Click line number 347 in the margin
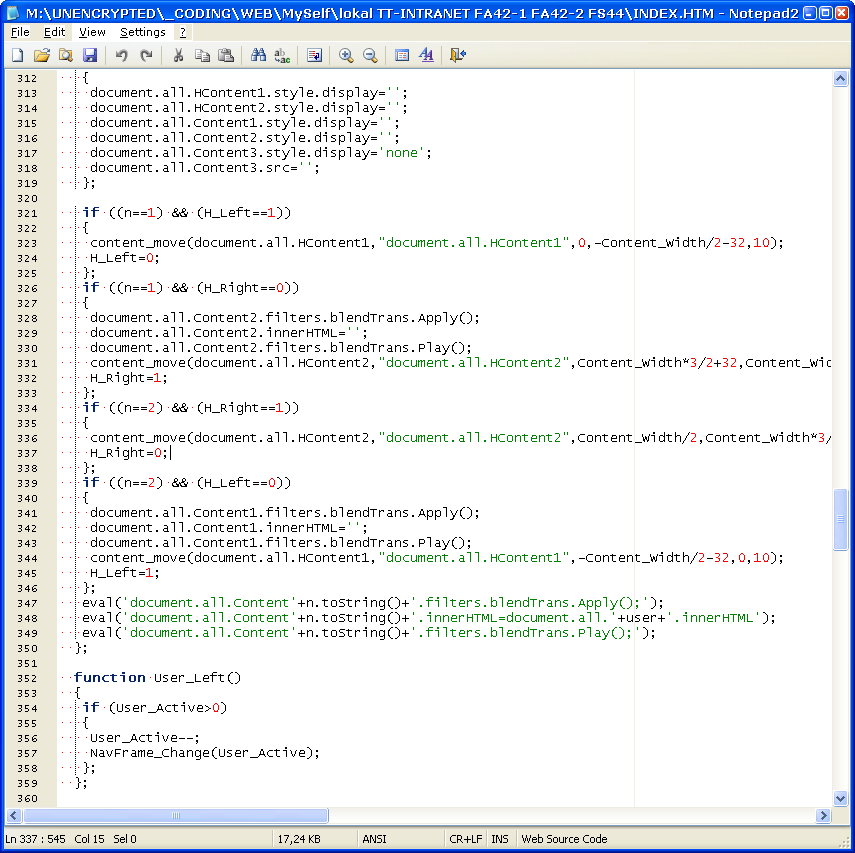 [x=27, y=603]
